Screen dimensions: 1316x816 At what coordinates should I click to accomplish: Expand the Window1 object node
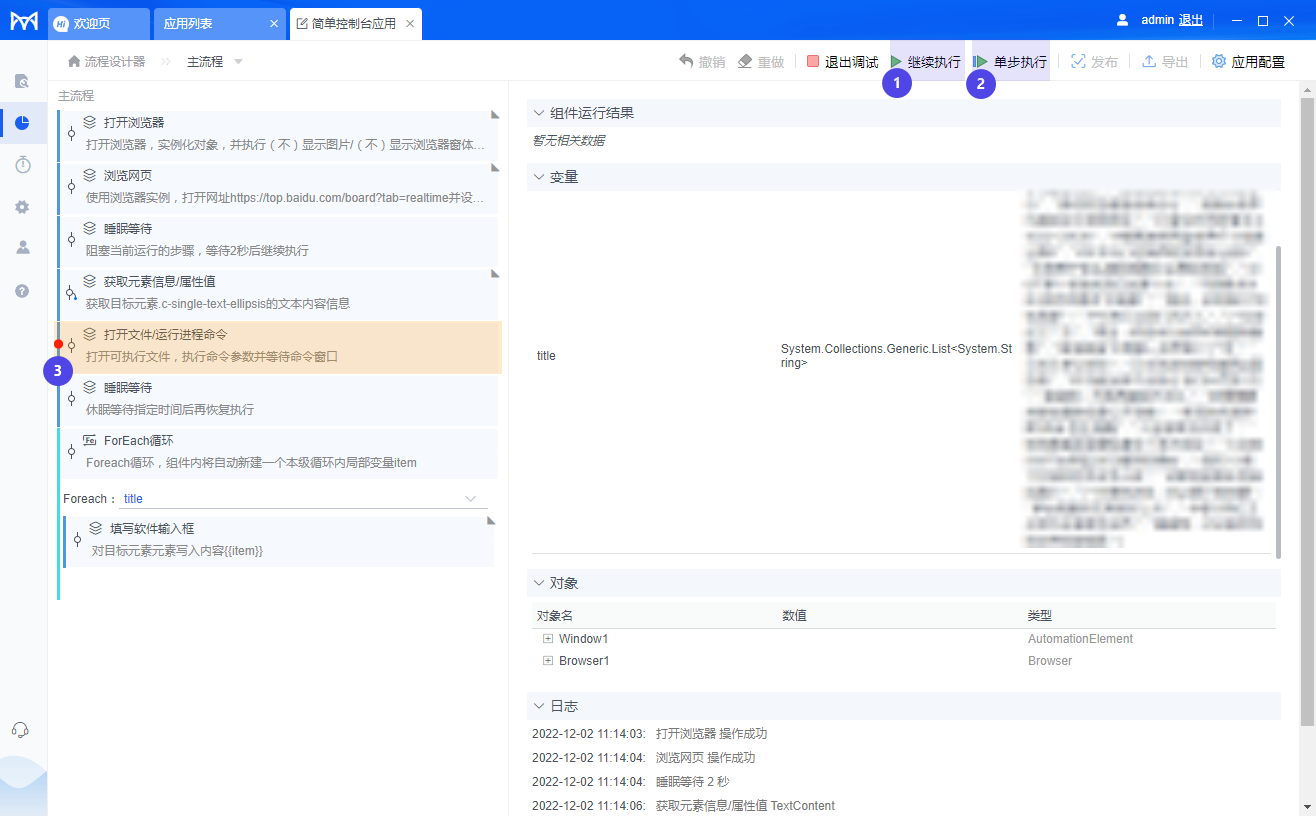[x=547, y=638]
